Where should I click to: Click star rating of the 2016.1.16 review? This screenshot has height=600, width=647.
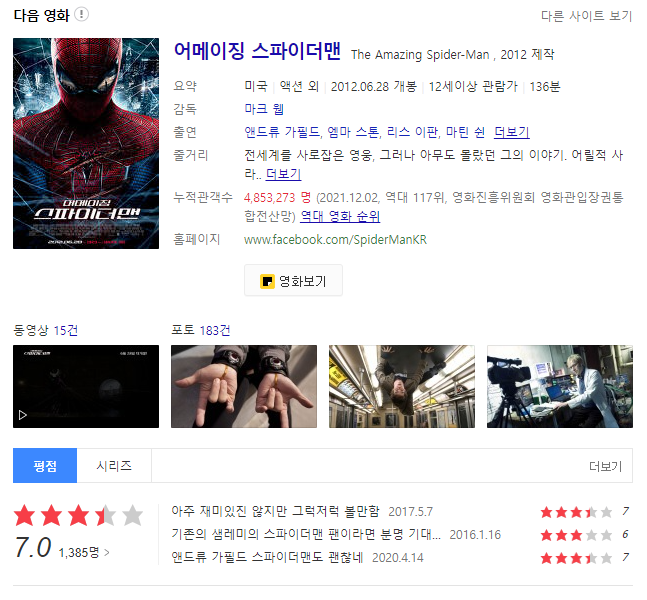tap(576, 535)
